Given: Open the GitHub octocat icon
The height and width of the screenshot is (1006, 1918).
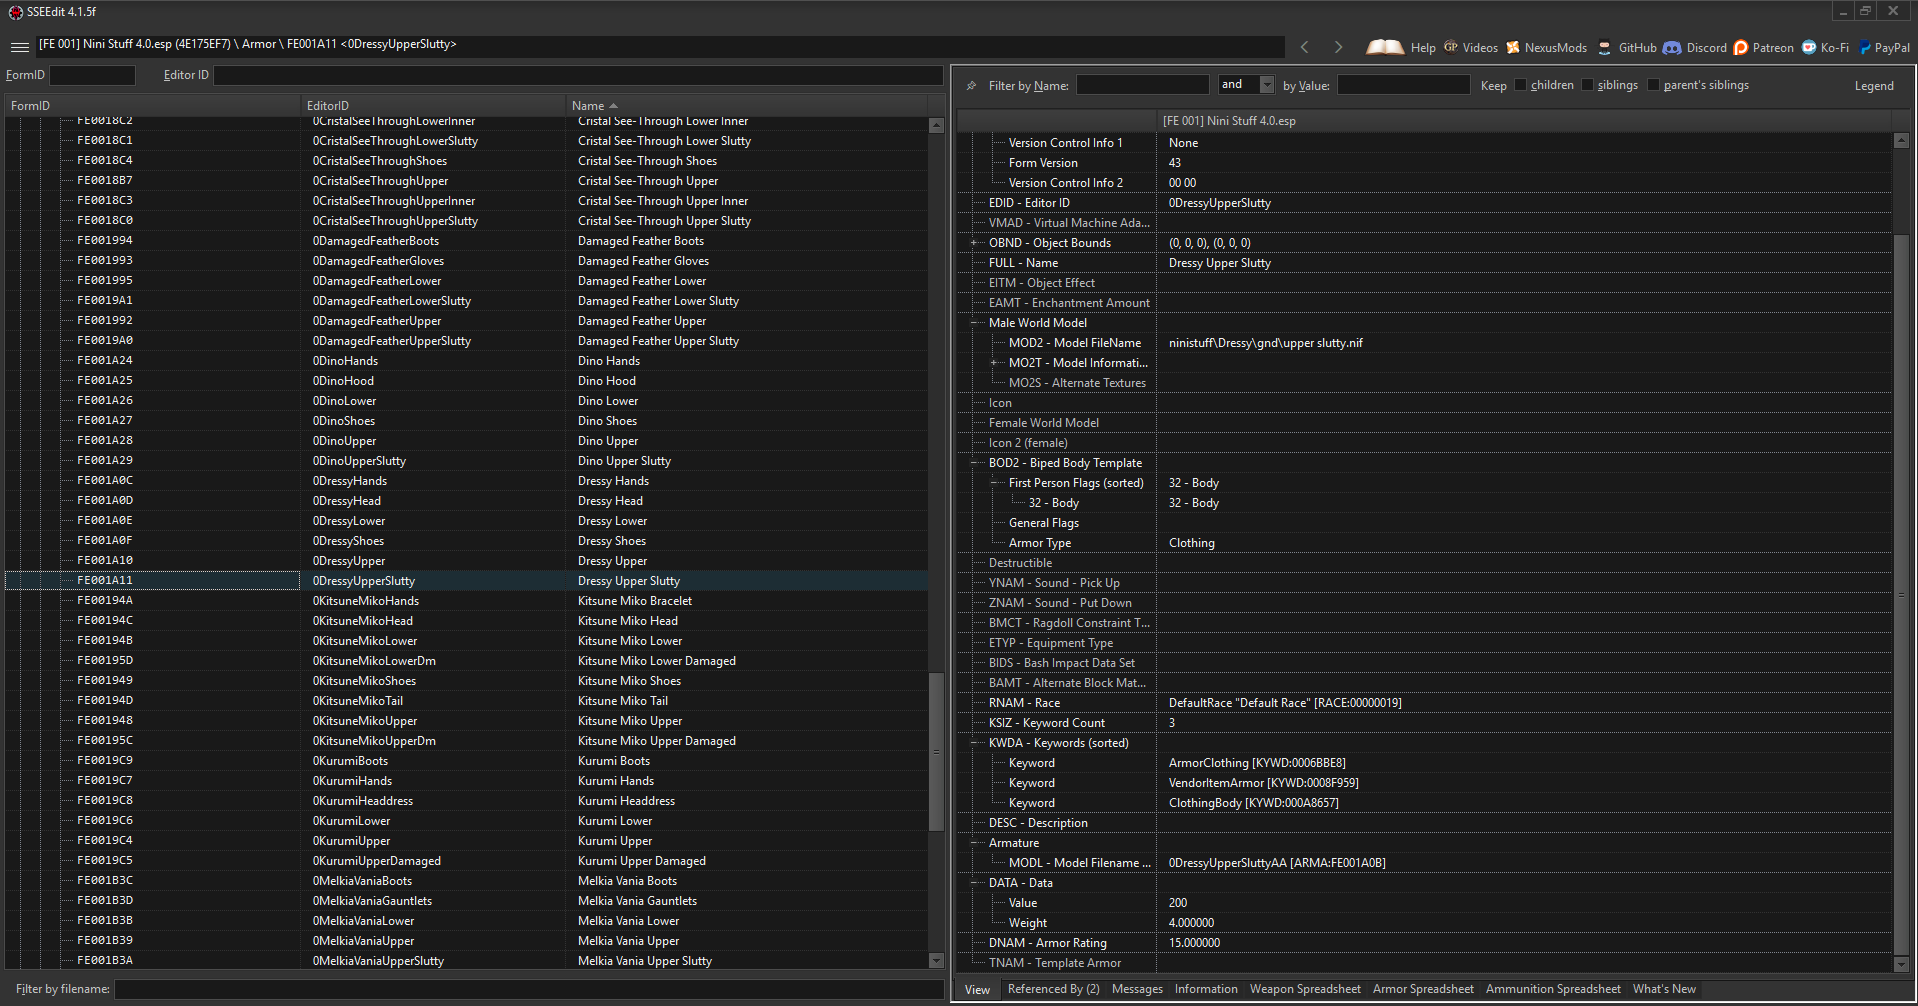Looking at the screenshot, I should (1605, 47).
